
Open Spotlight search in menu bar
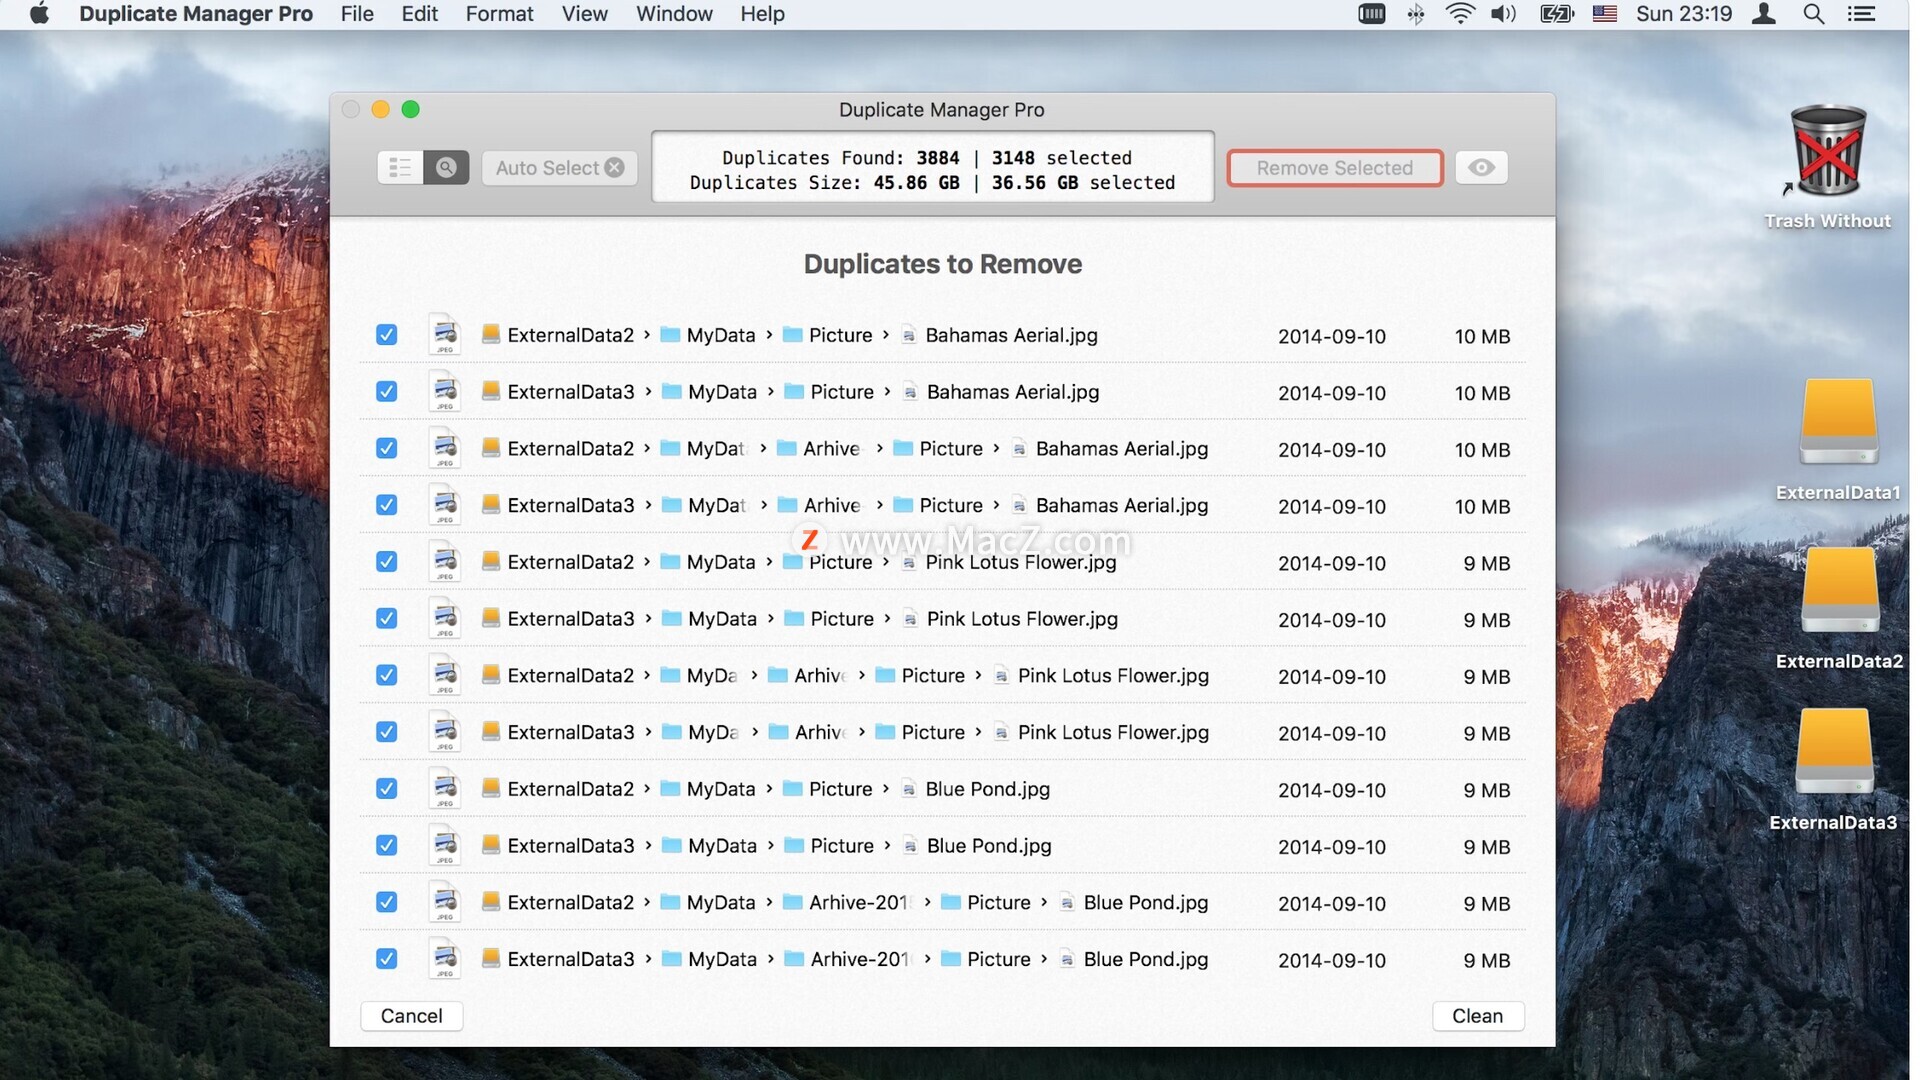[x=1813, y=14]
